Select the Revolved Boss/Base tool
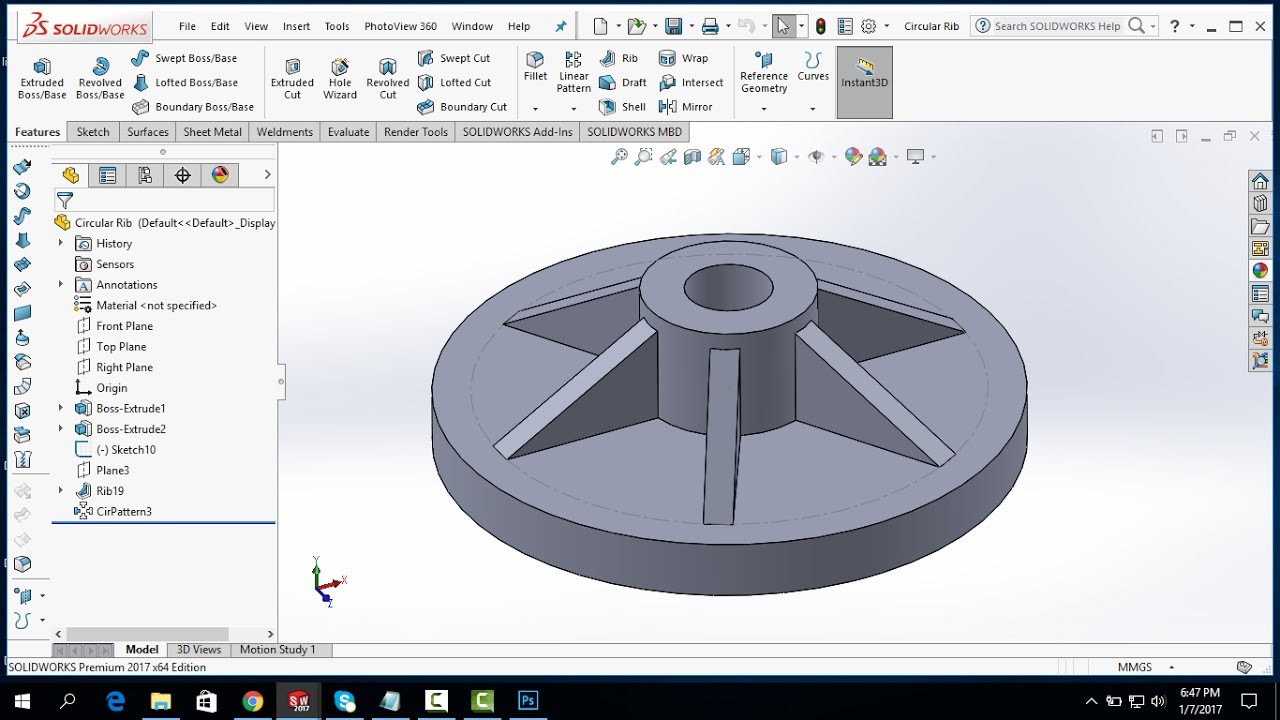 tap(99, 78)
